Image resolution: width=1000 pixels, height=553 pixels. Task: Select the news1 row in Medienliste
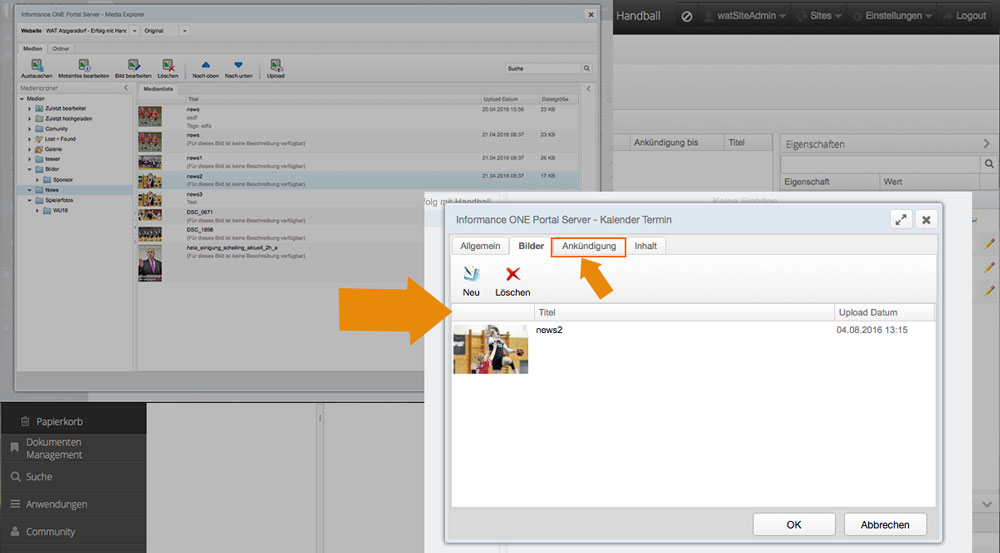[x=358, y=161]
